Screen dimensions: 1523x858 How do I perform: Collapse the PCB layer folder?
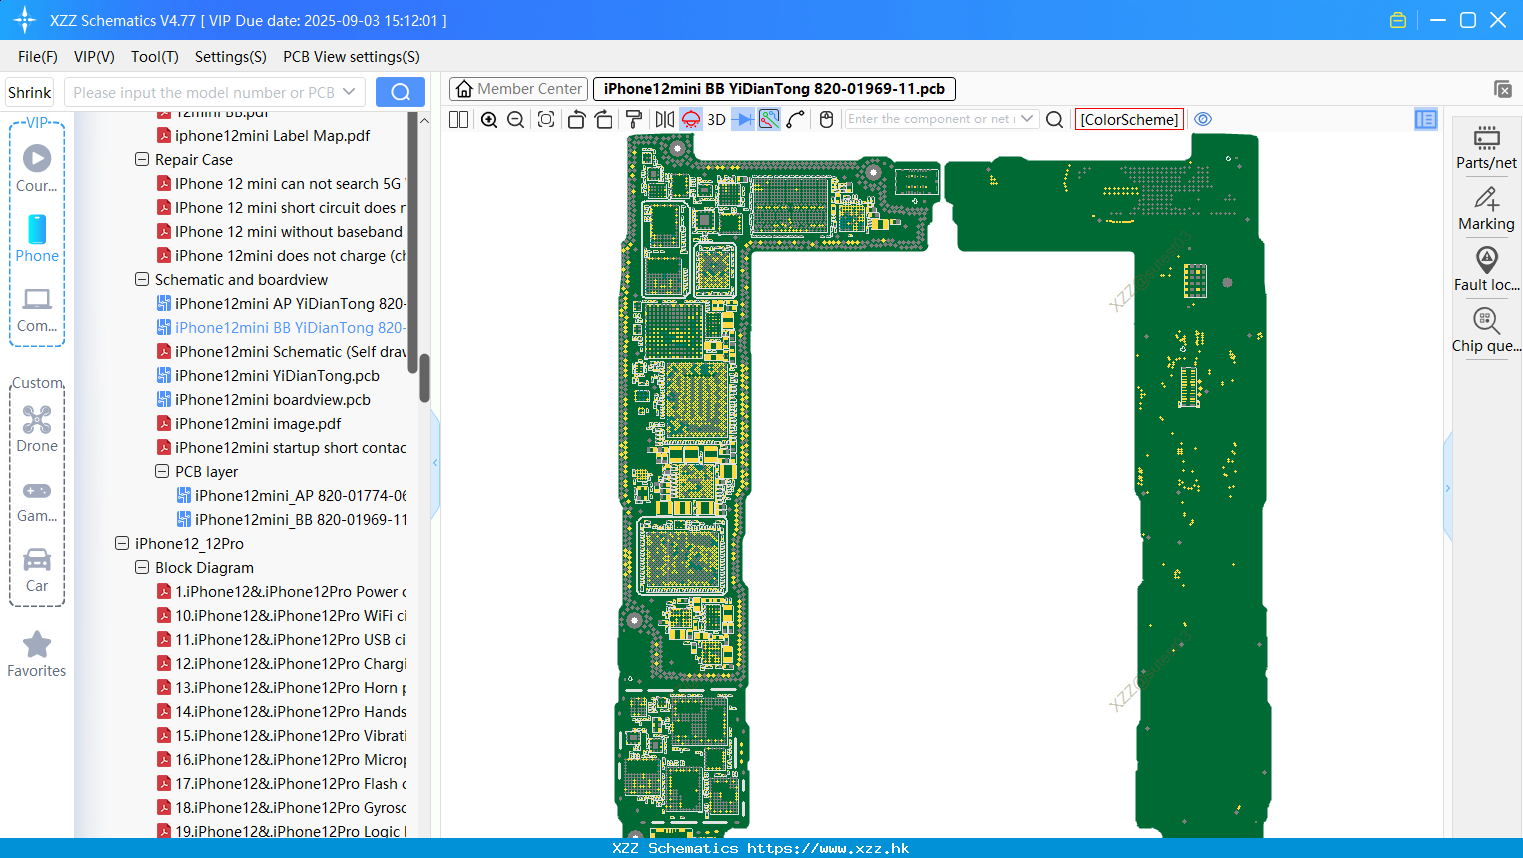point(162,471)
